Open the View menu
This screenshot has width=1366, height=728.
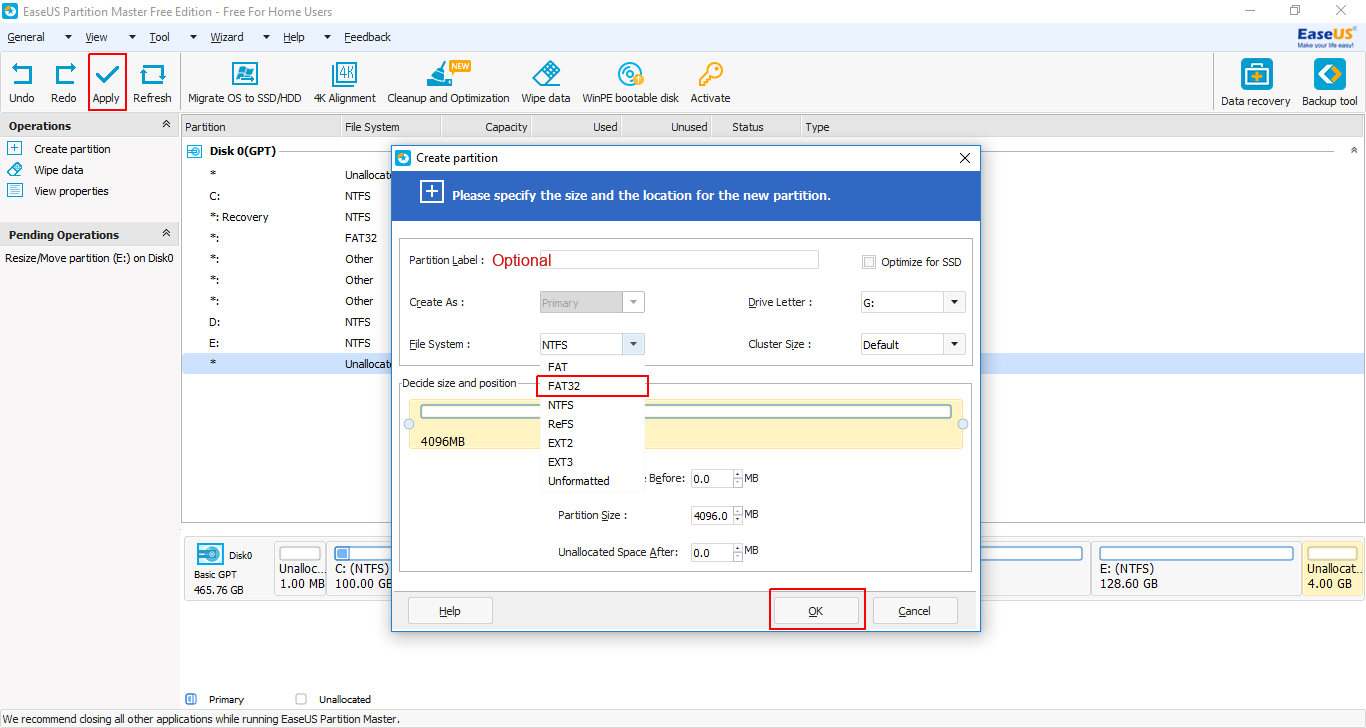pyautogui.click(x=96, y=37)
